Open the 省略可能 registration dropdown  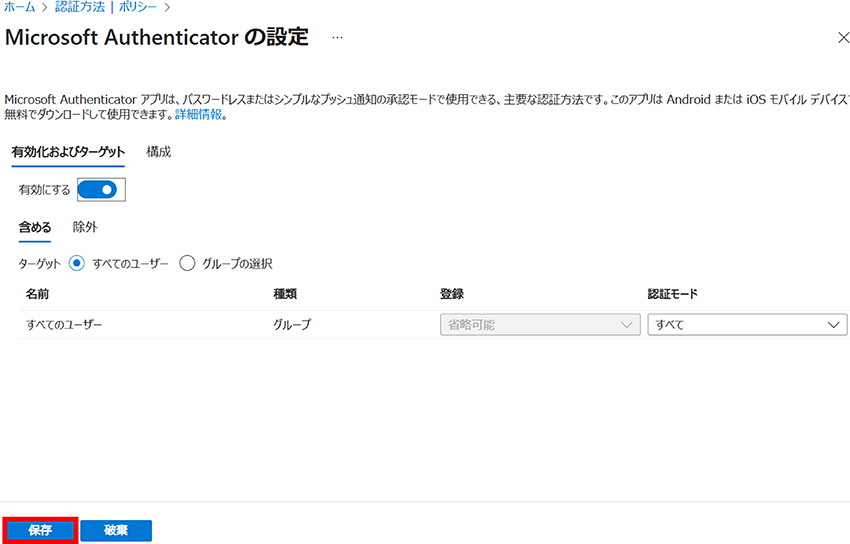pos(540,325)
